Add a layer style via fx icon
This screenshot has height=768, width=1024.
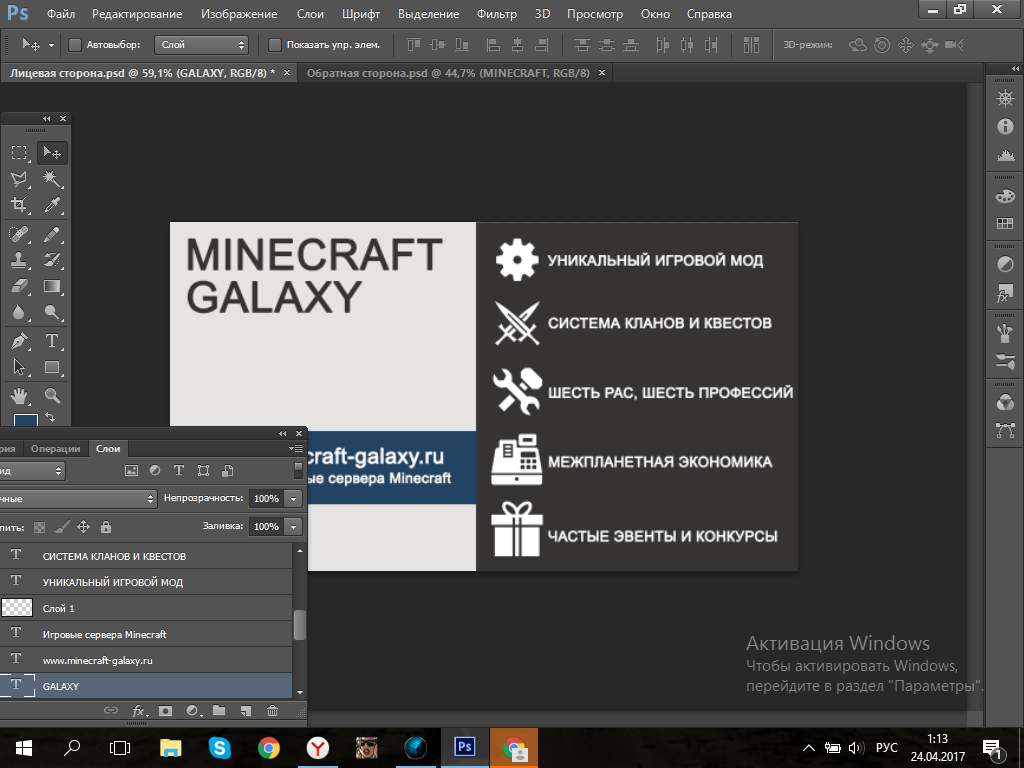click(140, 711)
